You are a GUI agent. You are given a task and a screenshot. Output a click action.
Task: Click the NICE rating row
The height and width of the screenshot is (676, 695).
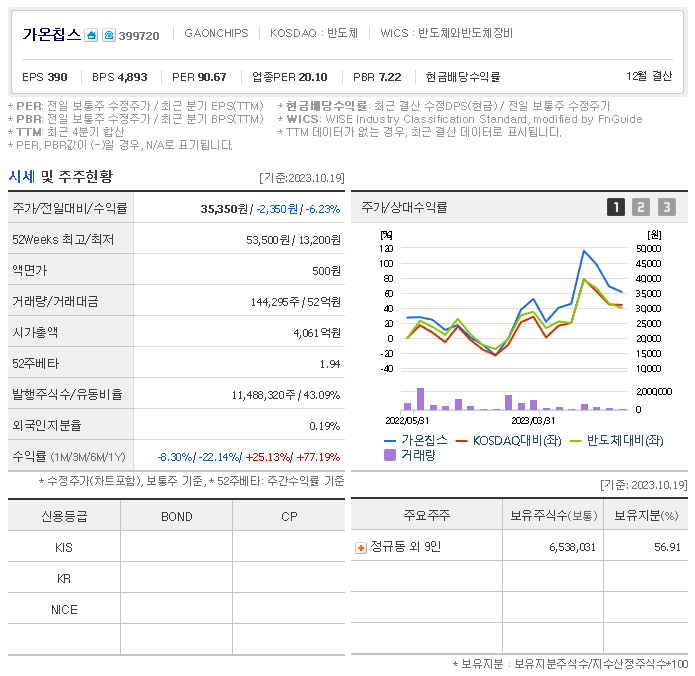pyautogui.click(x=176, y=610)
